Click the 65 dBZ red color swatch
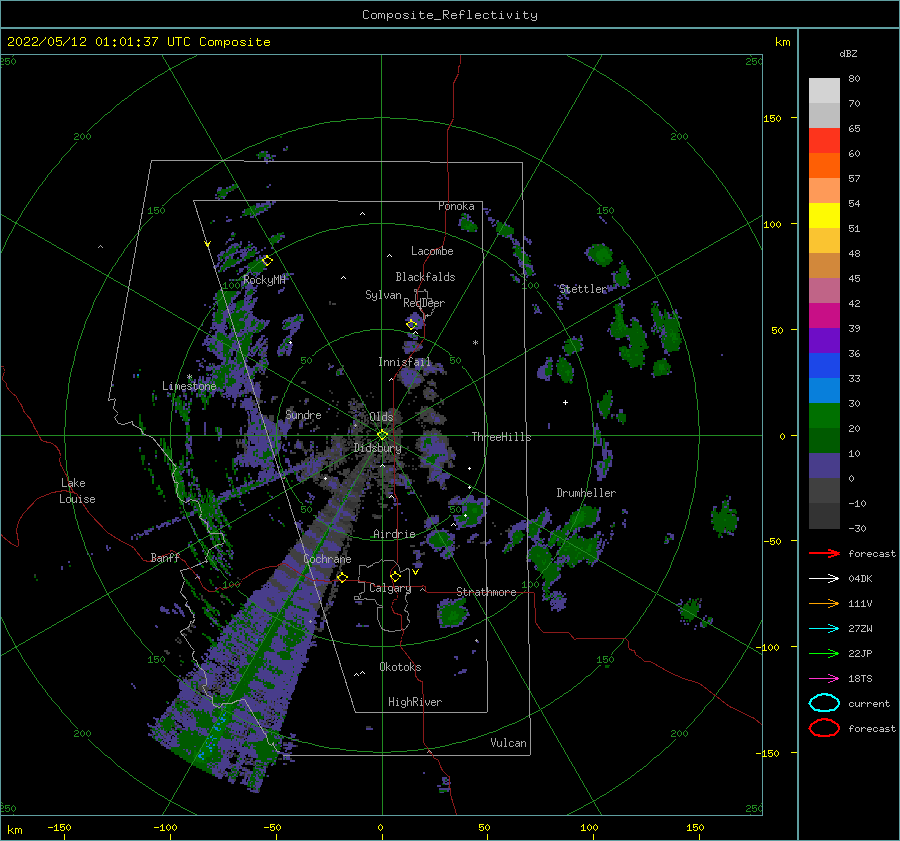The width and height of the screenshot is (900, 841). pos(824,141)
